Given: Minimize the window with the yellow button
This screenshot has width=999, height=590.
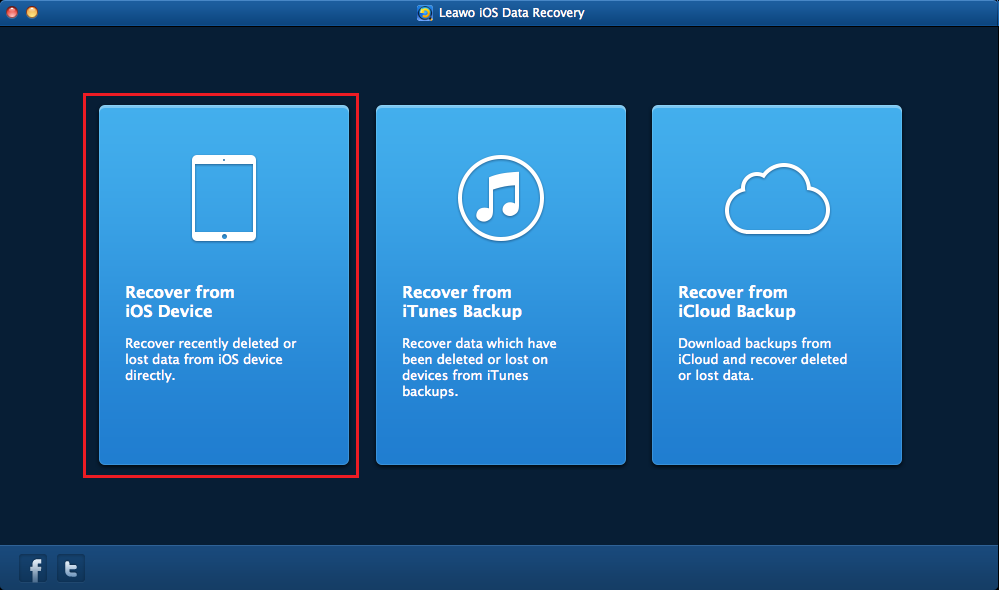Looking at the screenshot, I should (x=32, y=13).
